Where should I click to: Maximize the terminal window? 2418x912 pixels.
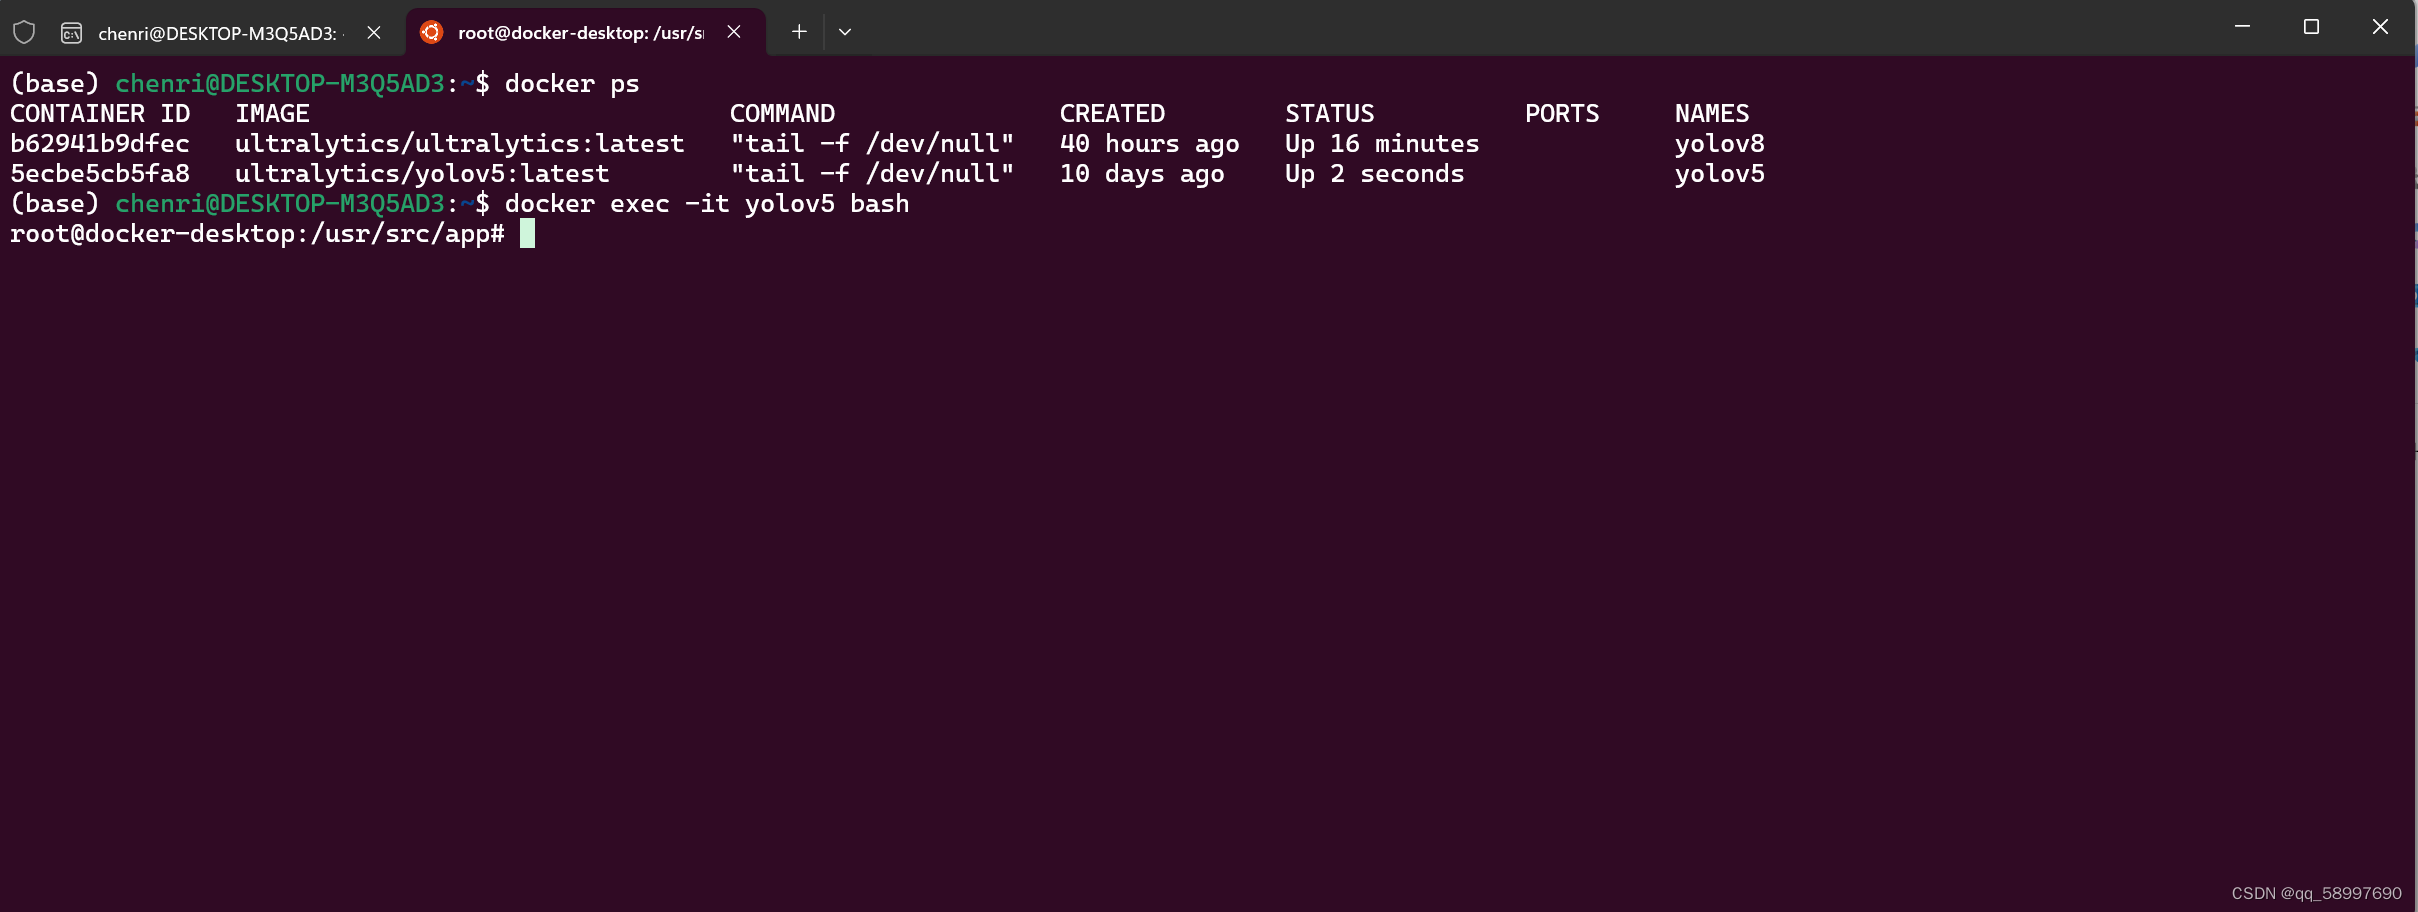tap(2311, 27)
